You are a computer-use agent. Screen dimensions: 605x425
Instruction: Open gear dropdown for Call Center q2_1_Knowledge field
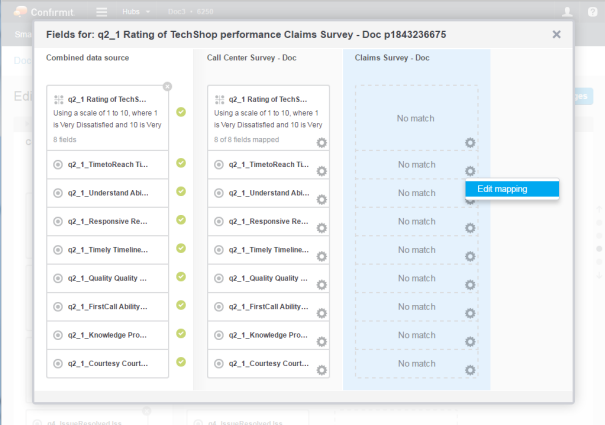point(321,342)
